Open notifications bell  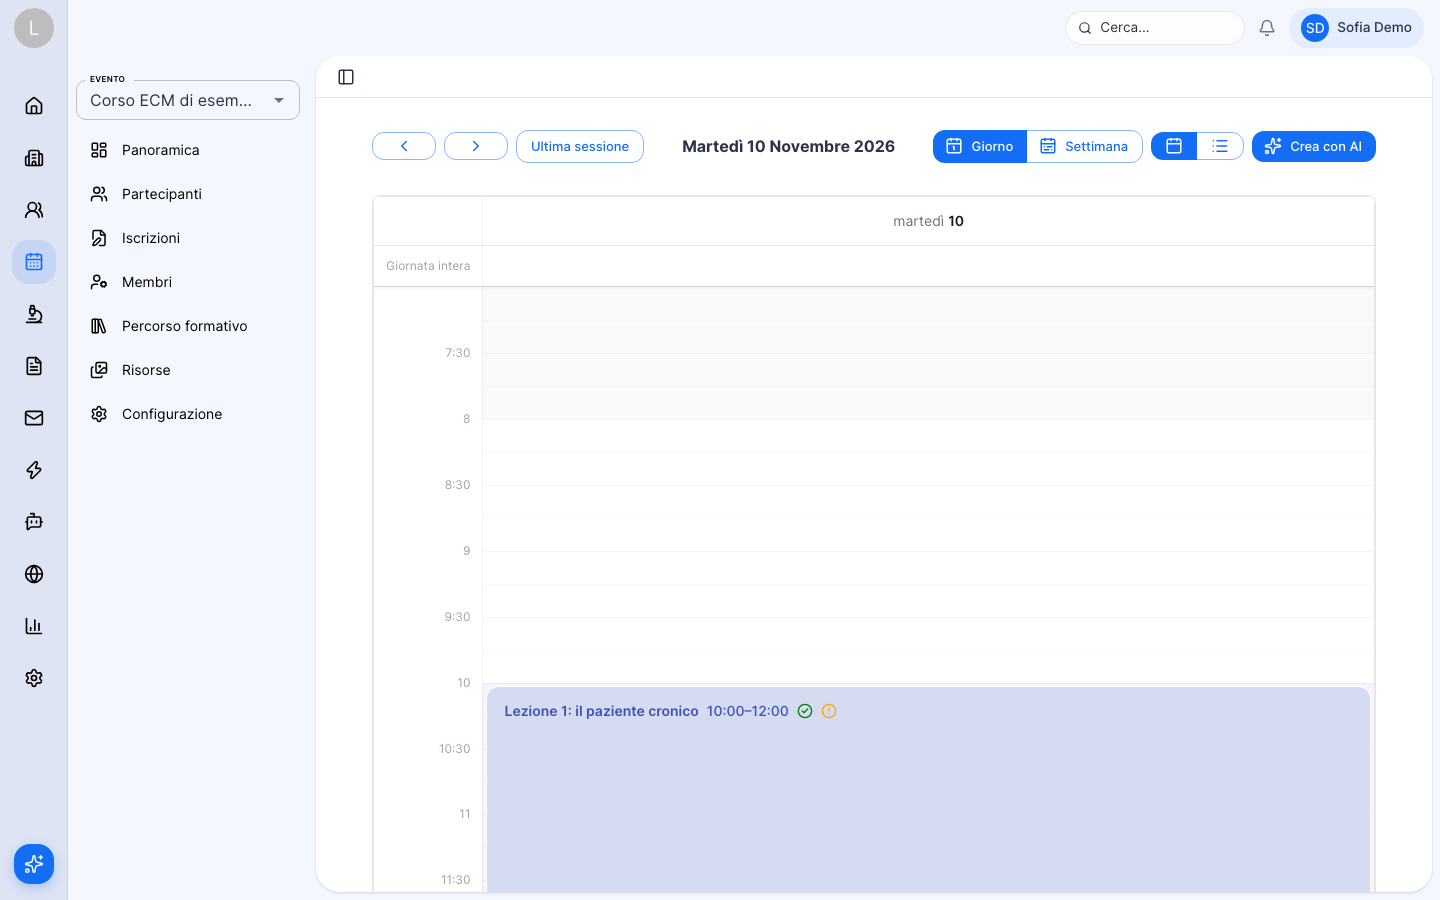pyautogui.click(x=1267, y=28)
